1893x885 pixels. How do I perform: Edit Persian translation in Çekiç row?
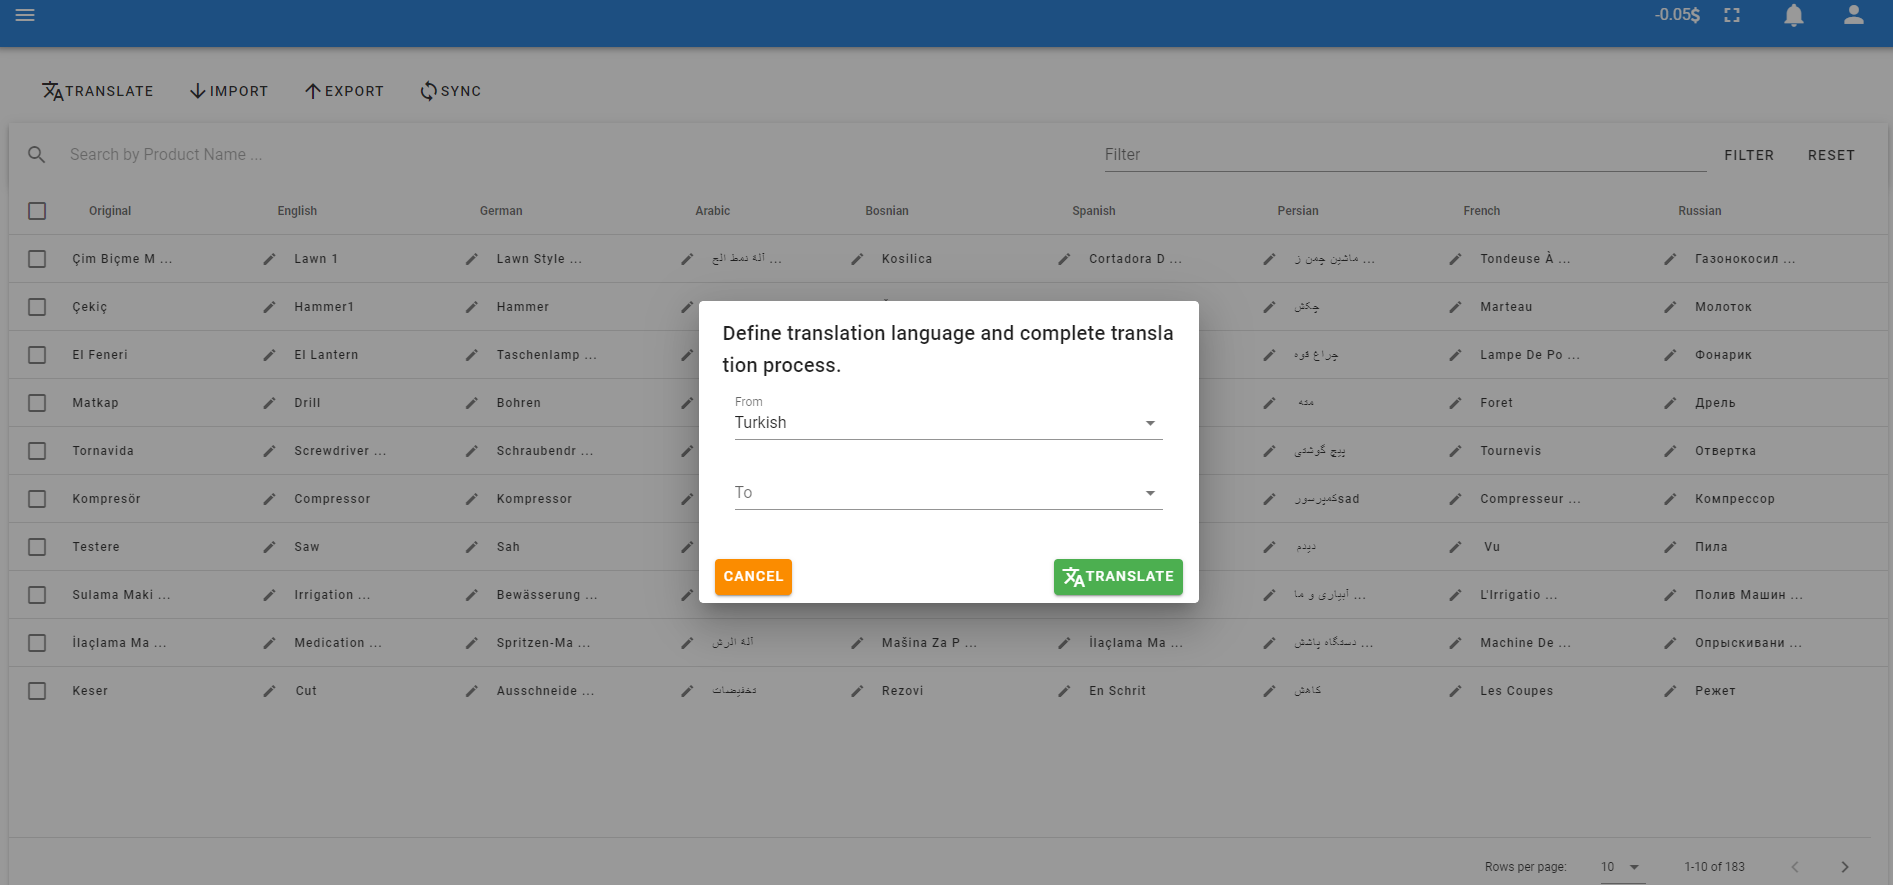[1269, 307]
